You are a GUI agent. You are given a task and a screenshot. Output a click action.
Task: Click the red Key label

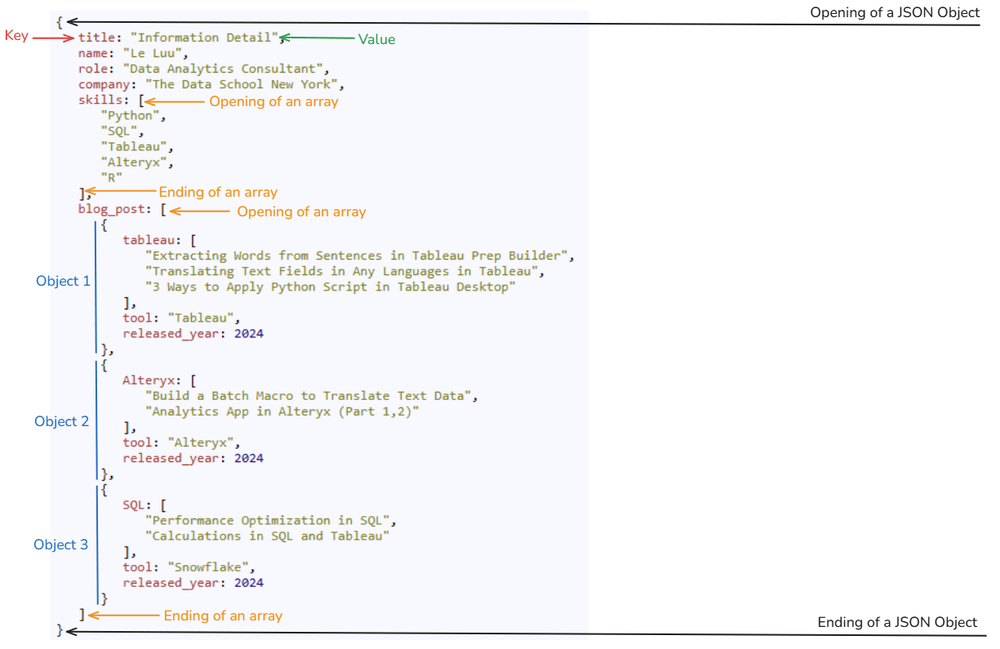[17, 36]
